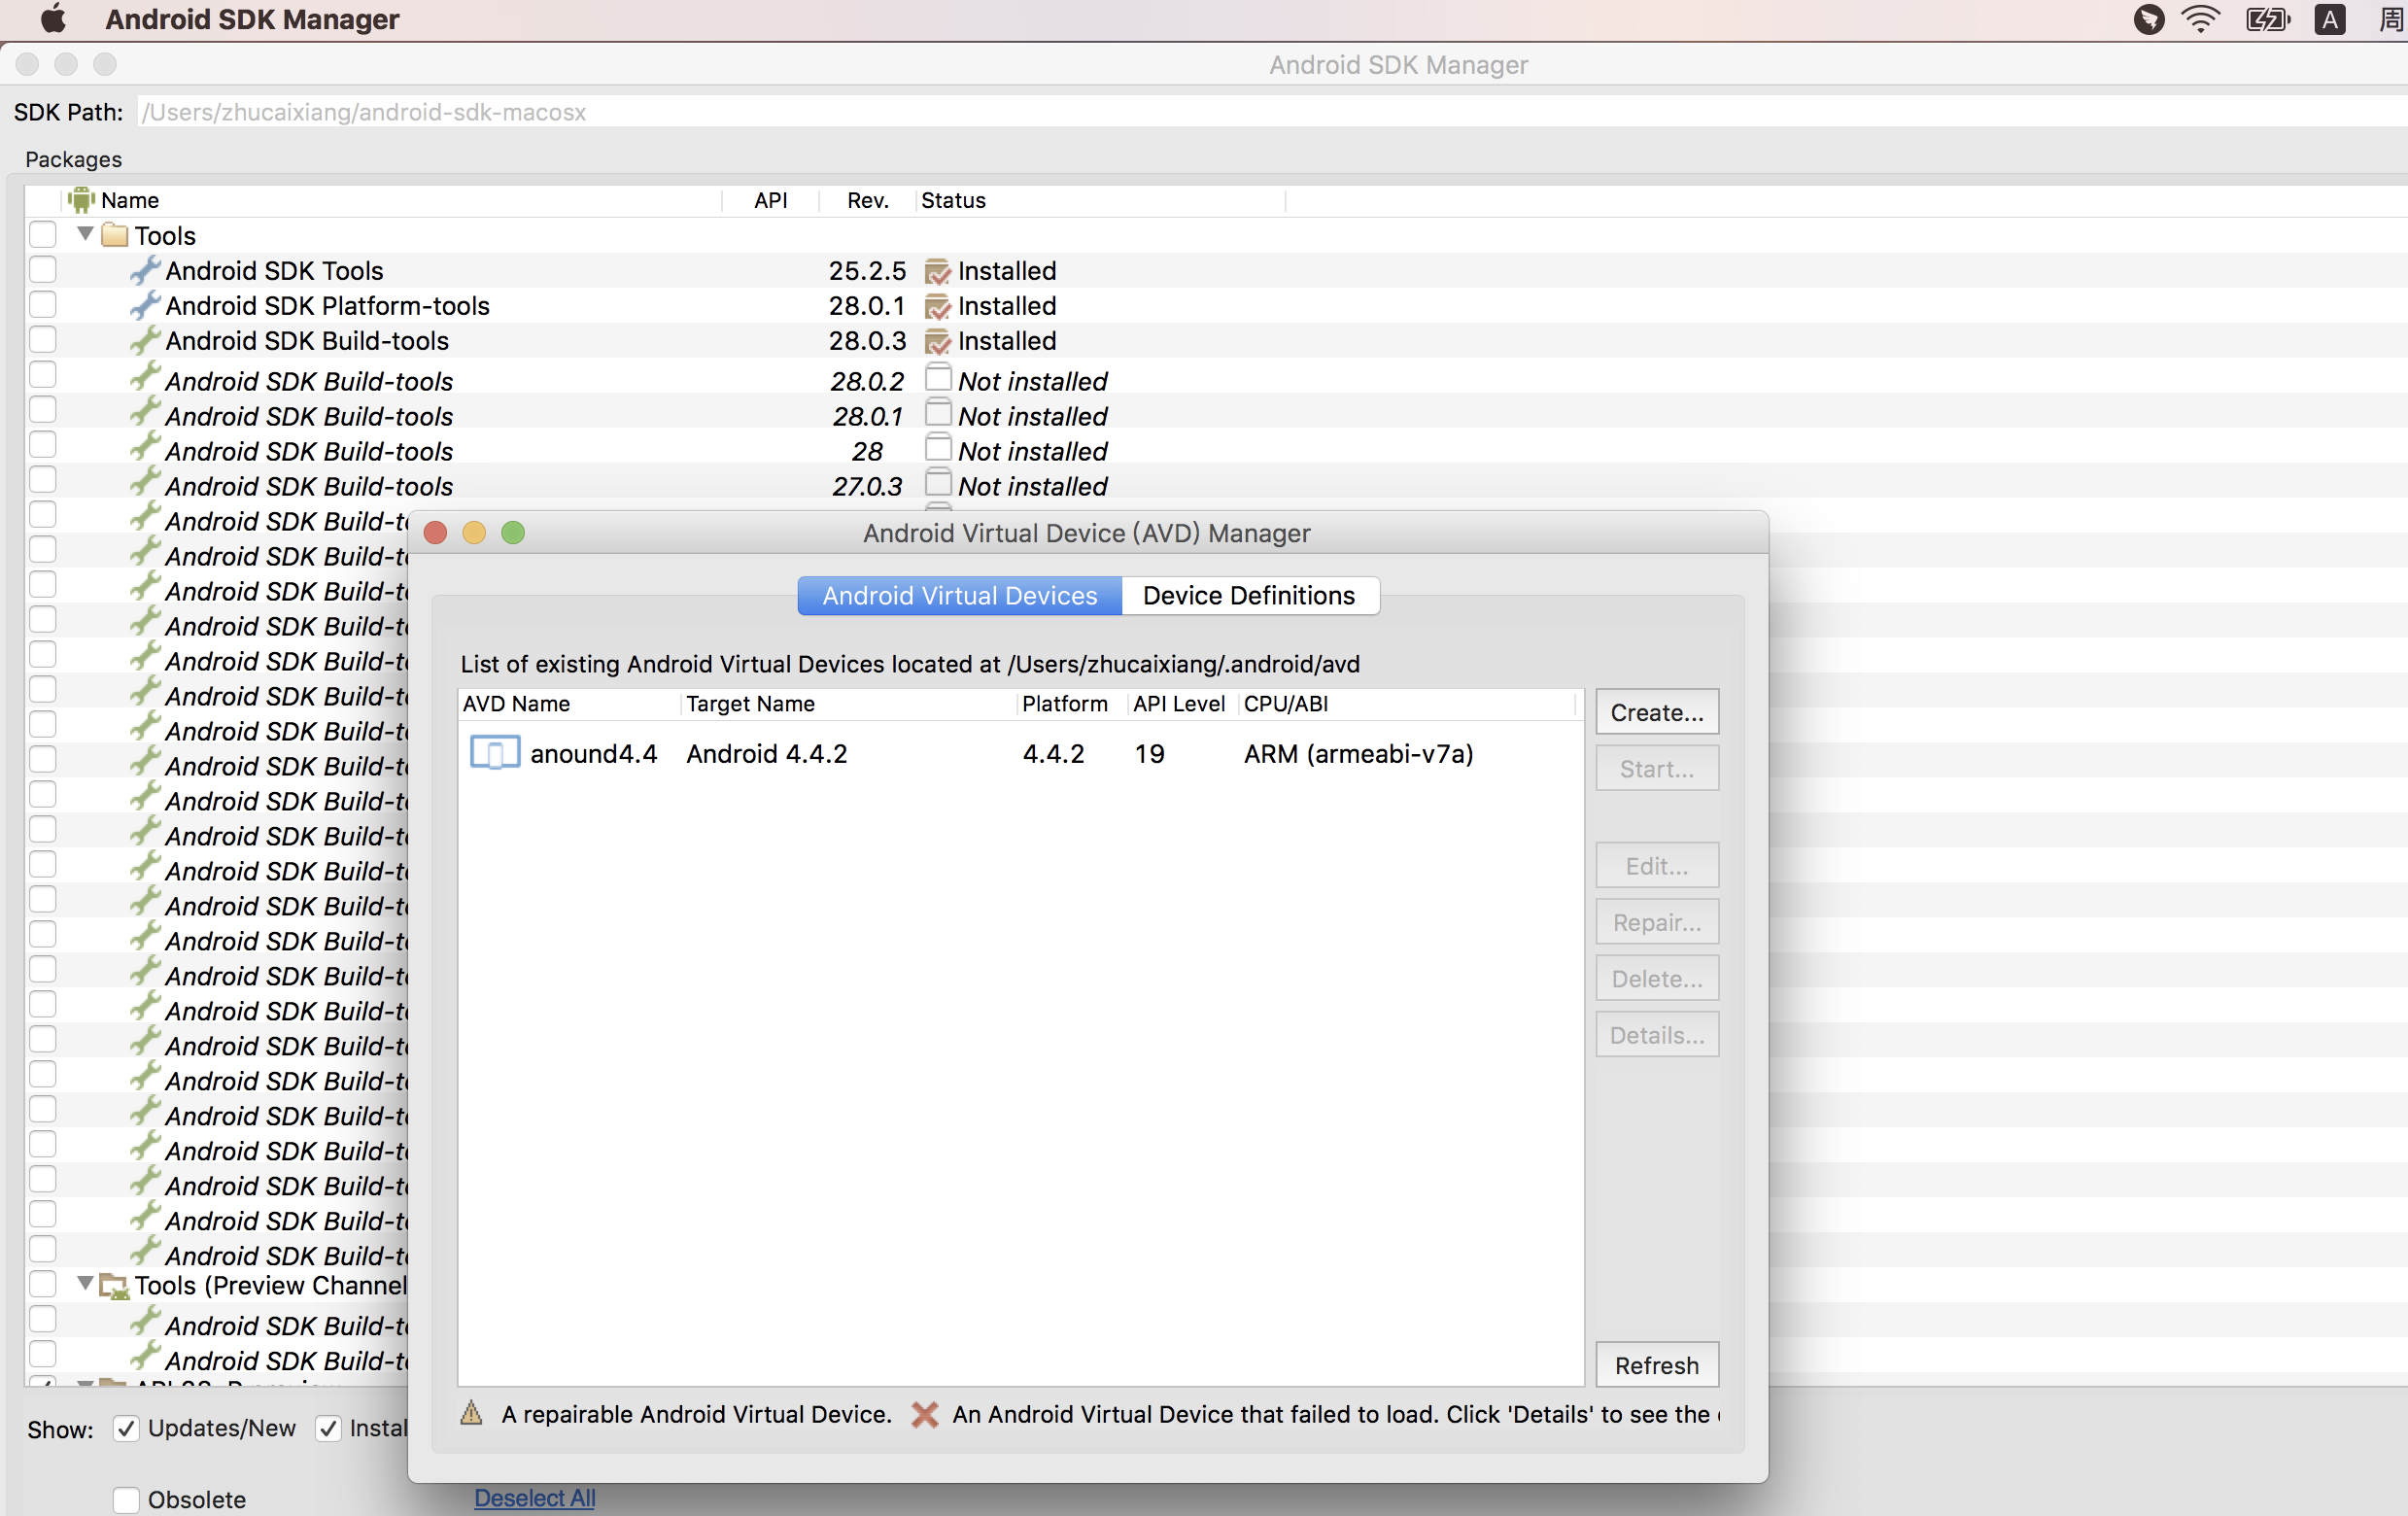Click the warning triangle repairable AVD icon
Image resolution: width=2408 pixels, height=1516 pixels.
tap(471, 1413)
